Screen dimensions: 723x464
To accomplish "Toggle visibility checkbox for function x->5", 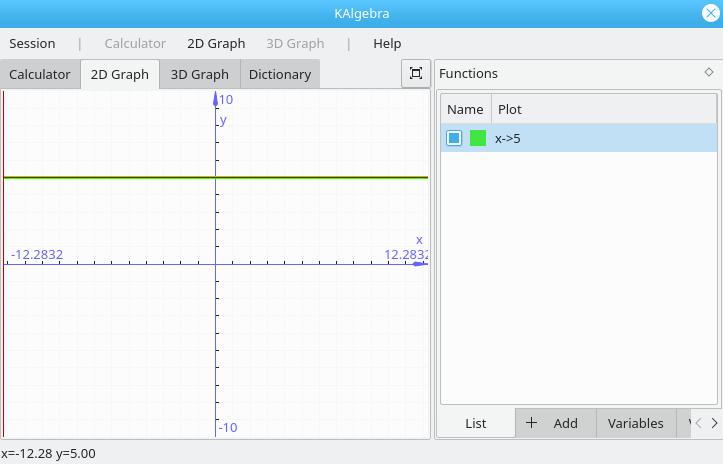I will (454, 138).
